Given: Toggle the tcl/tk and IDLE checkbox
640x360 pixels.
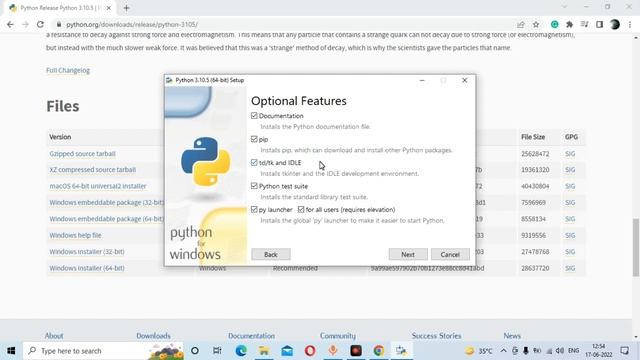Looking at the screenshot, I should pyautogui.click(x=254, y=162).
